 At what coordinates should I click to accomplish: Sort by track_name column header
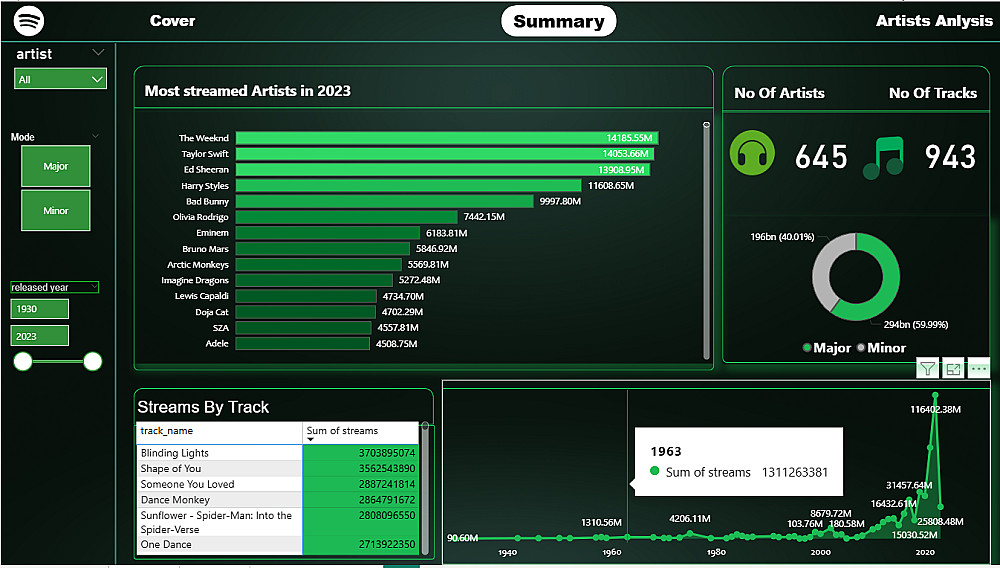[219, 432]
